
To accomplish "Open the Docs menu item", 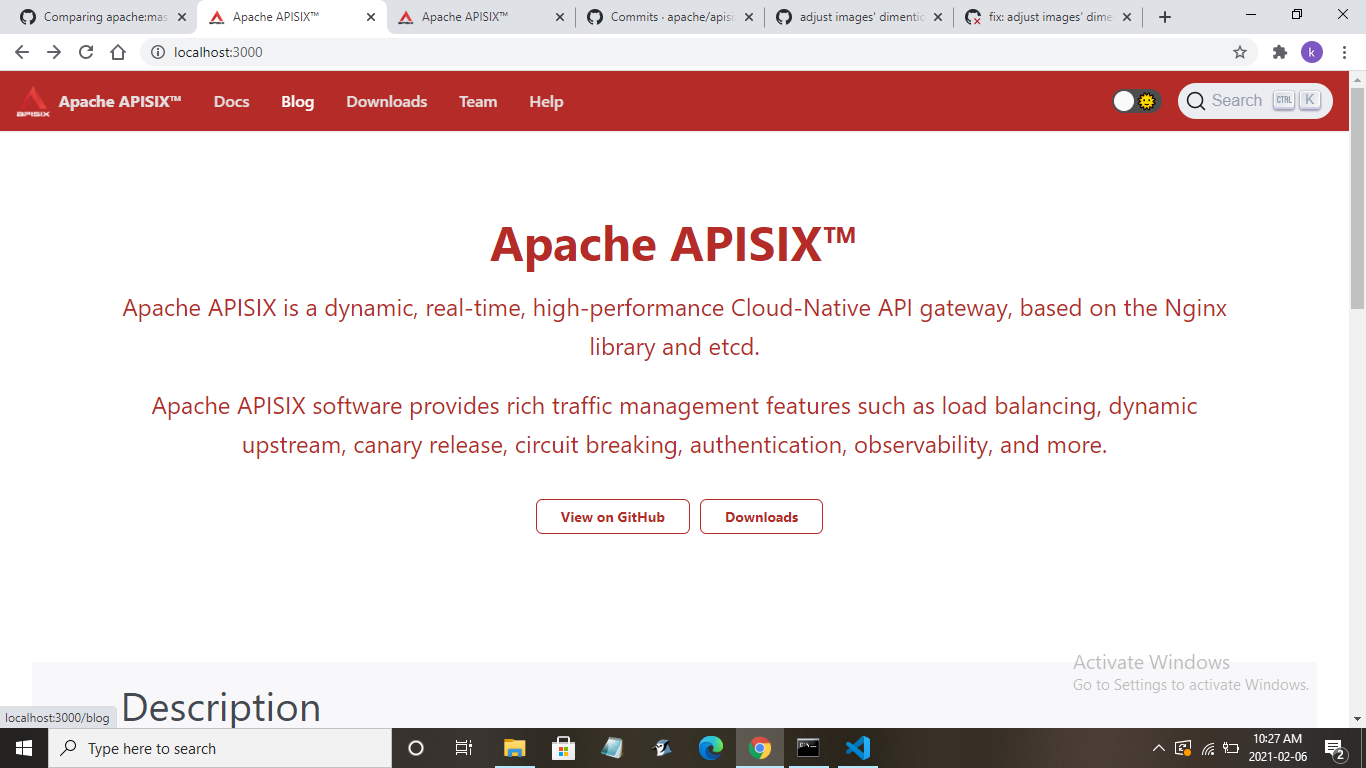I will point(231,101).
